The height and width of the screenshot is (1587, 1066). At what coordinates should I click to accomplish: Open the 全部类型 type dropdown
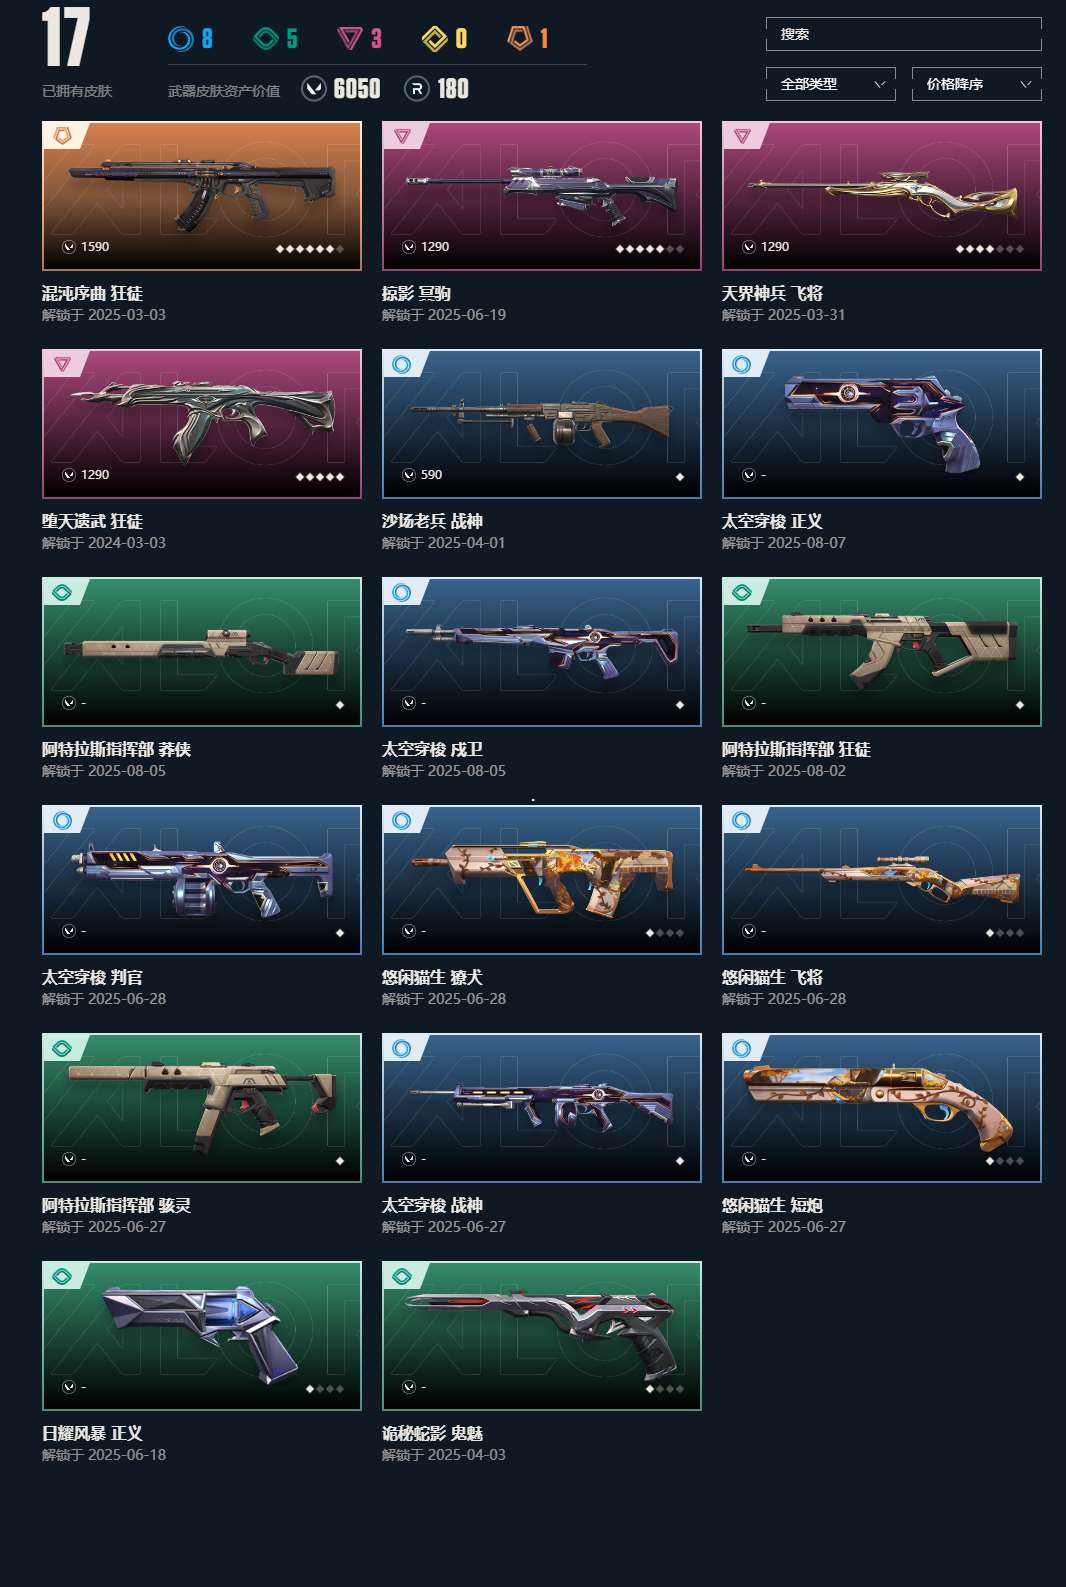coord(831,84)
